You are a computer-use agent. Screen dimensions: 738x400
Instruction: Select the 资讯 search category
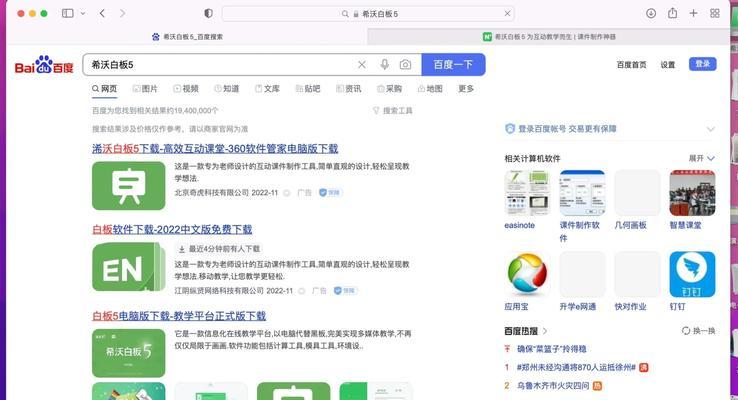click(349, 88)
